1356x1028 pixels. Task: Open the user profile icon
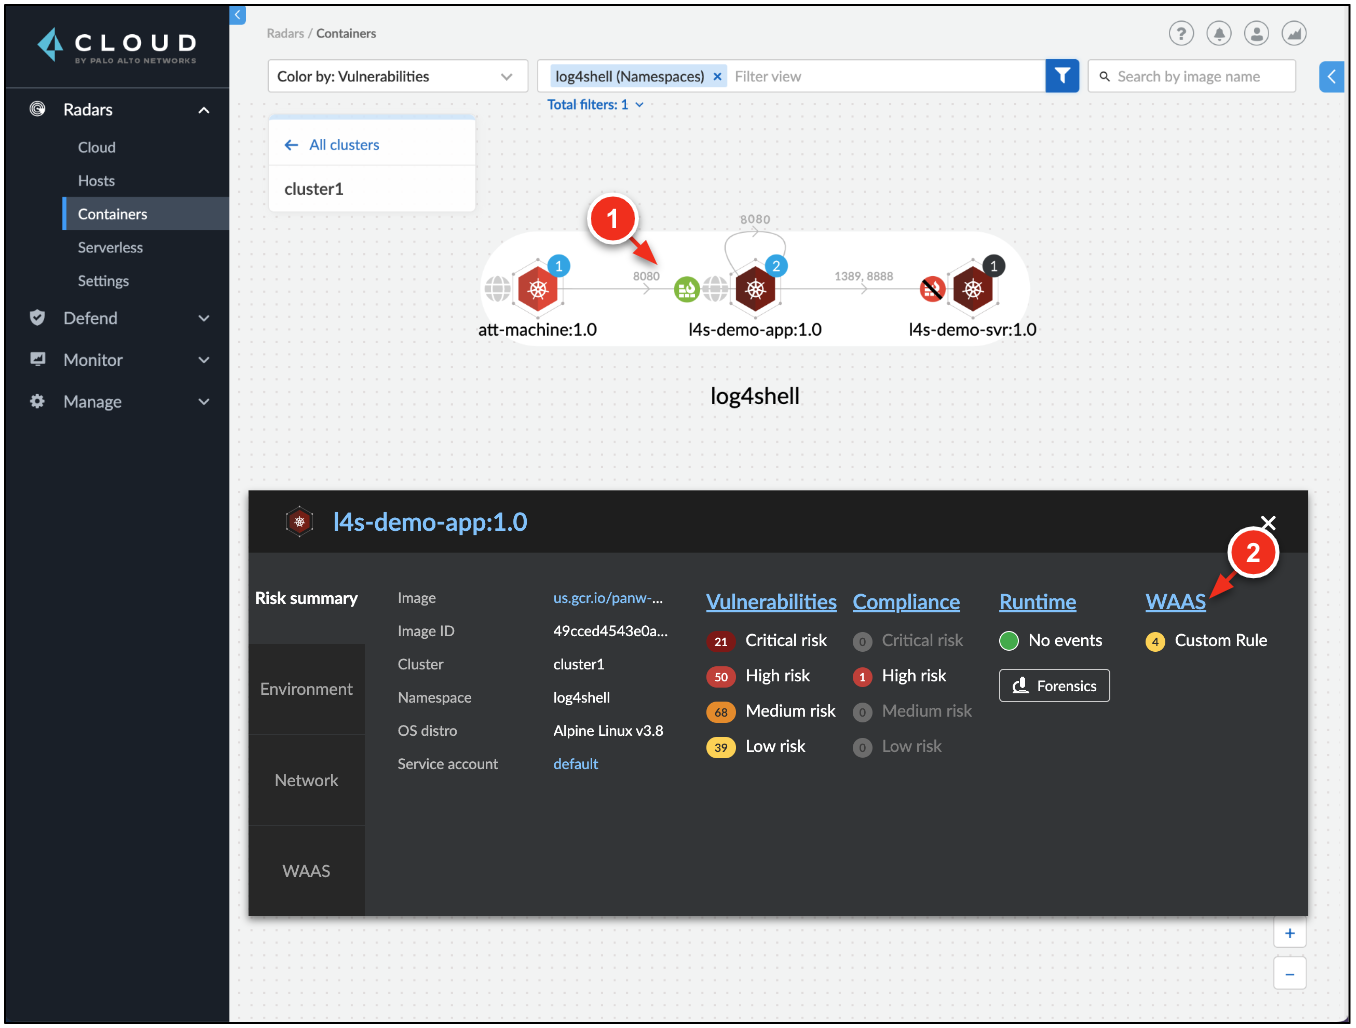(1256, 33)
